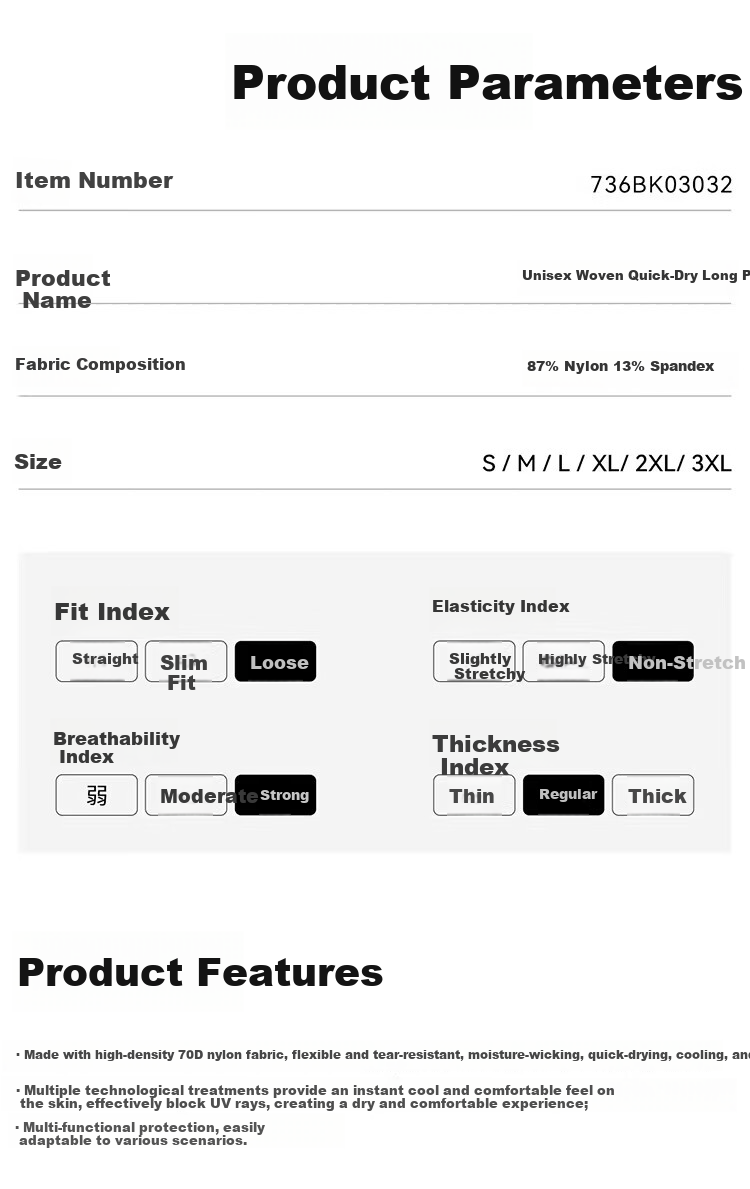Pick the Thin thickness option
This screenshot has width=750, height=1189.
tap(475, 795)
